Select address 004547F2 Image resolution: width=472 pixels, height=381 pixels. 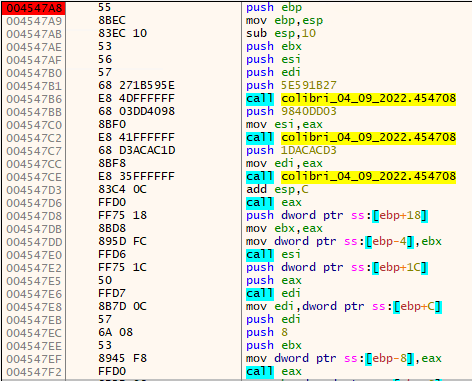click(x=34, y=372)
